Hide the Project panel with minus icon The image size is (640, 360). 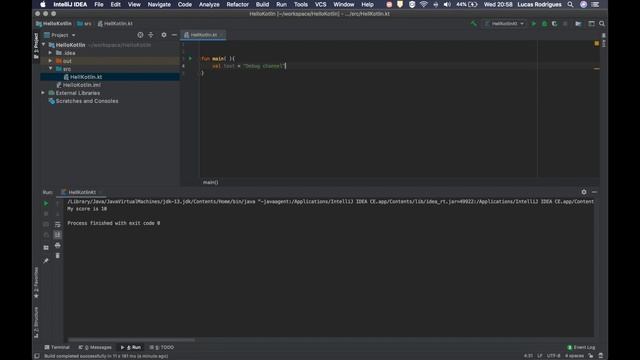(174, 35)
